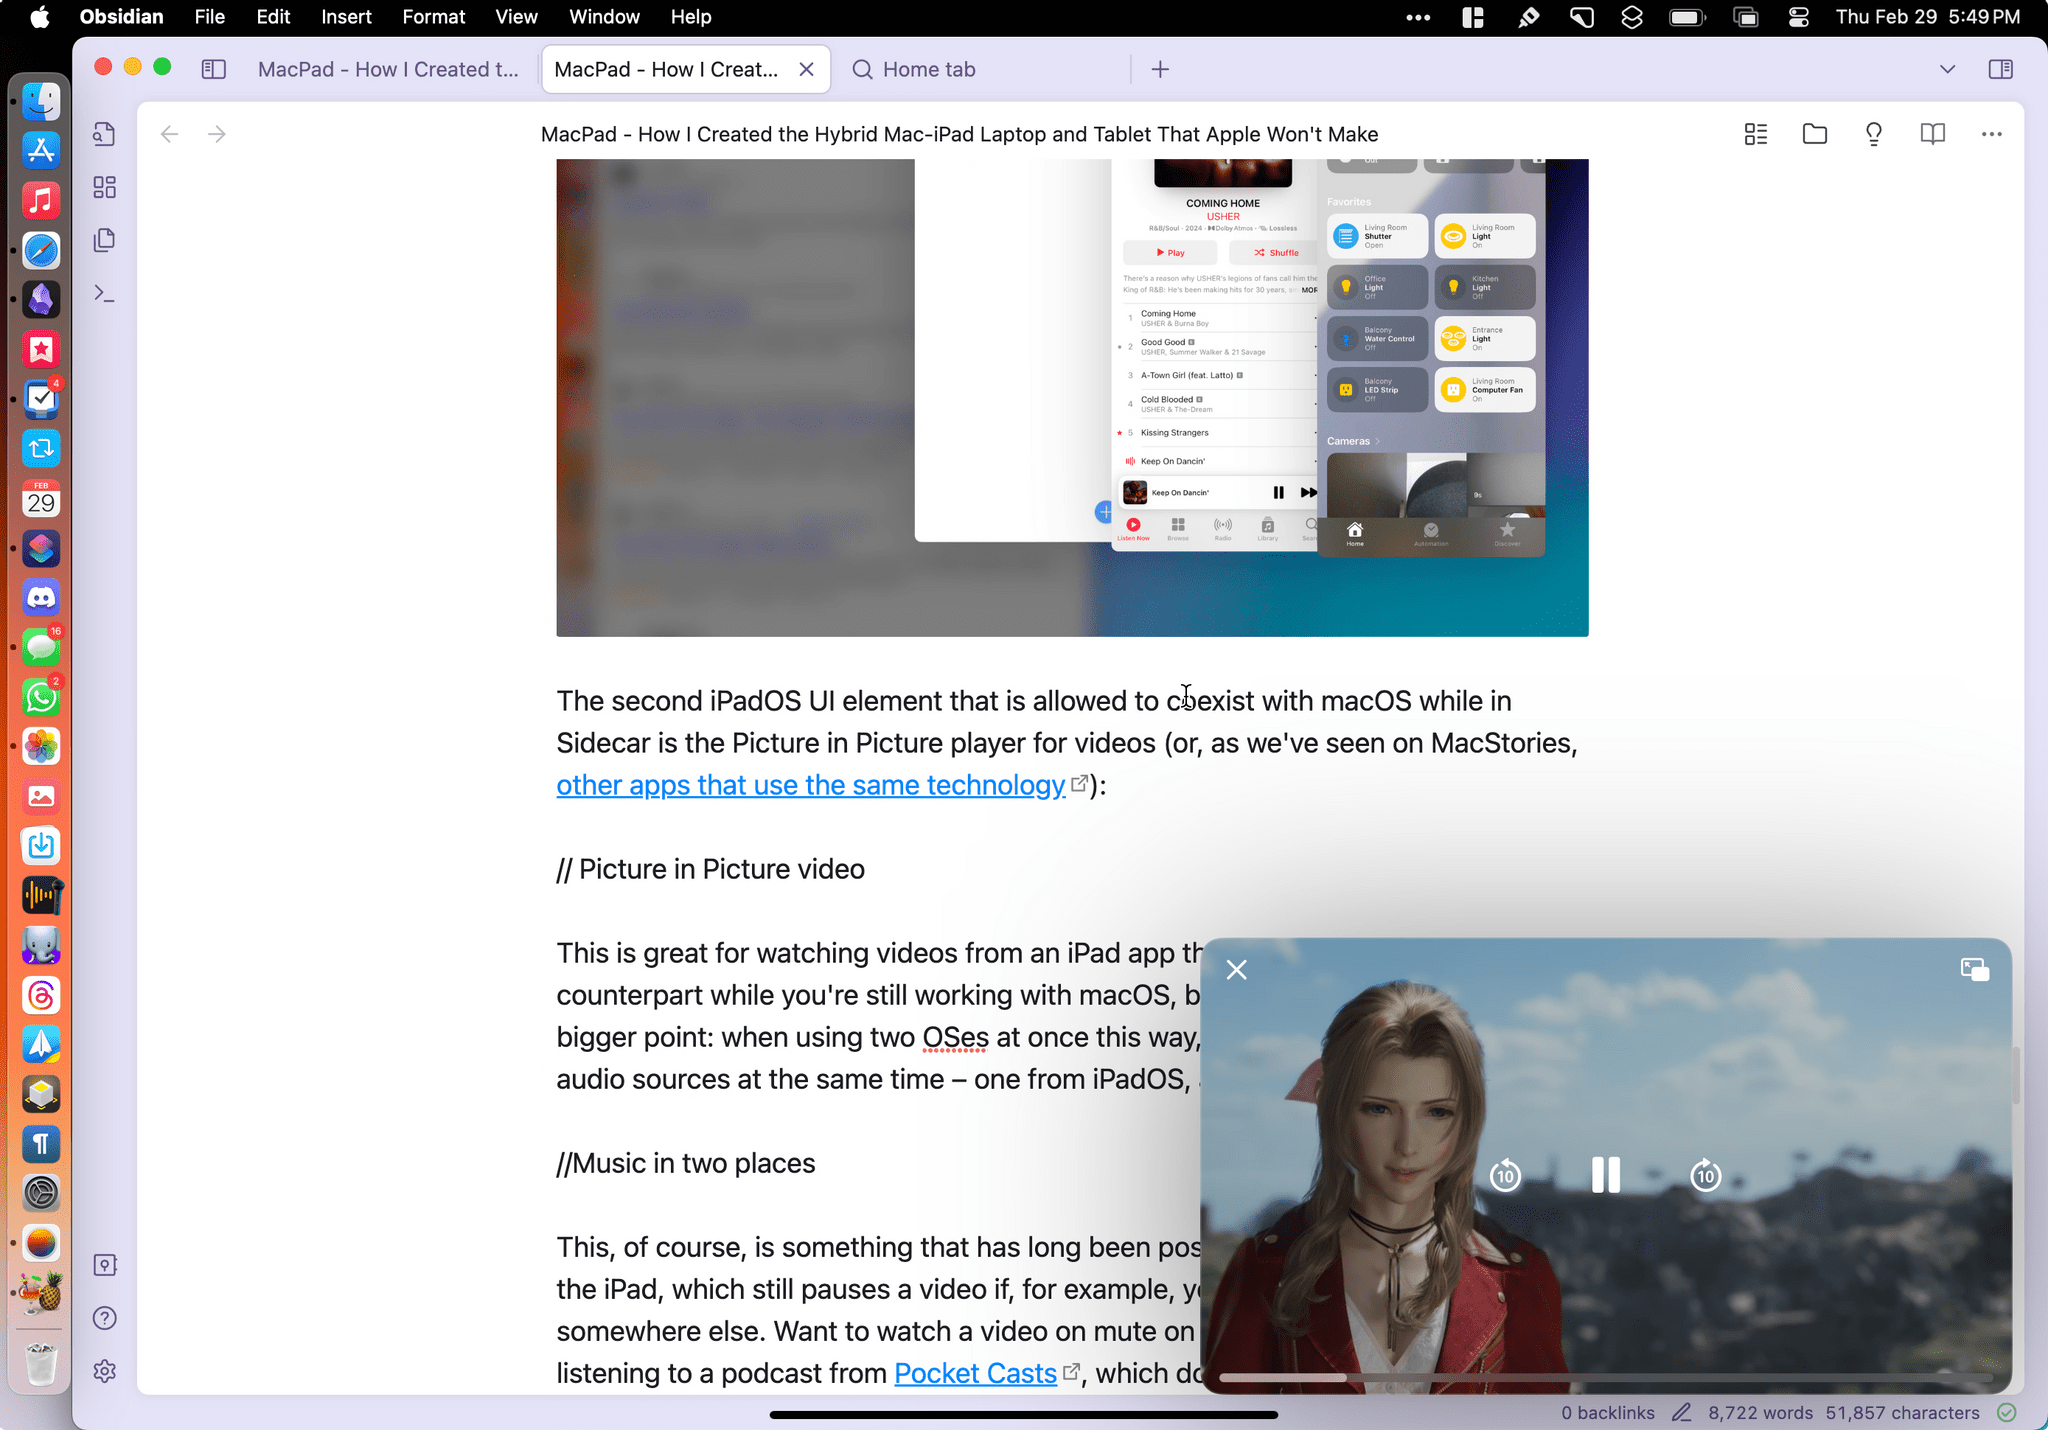Open Obsidian help icon

point(105,1318)
